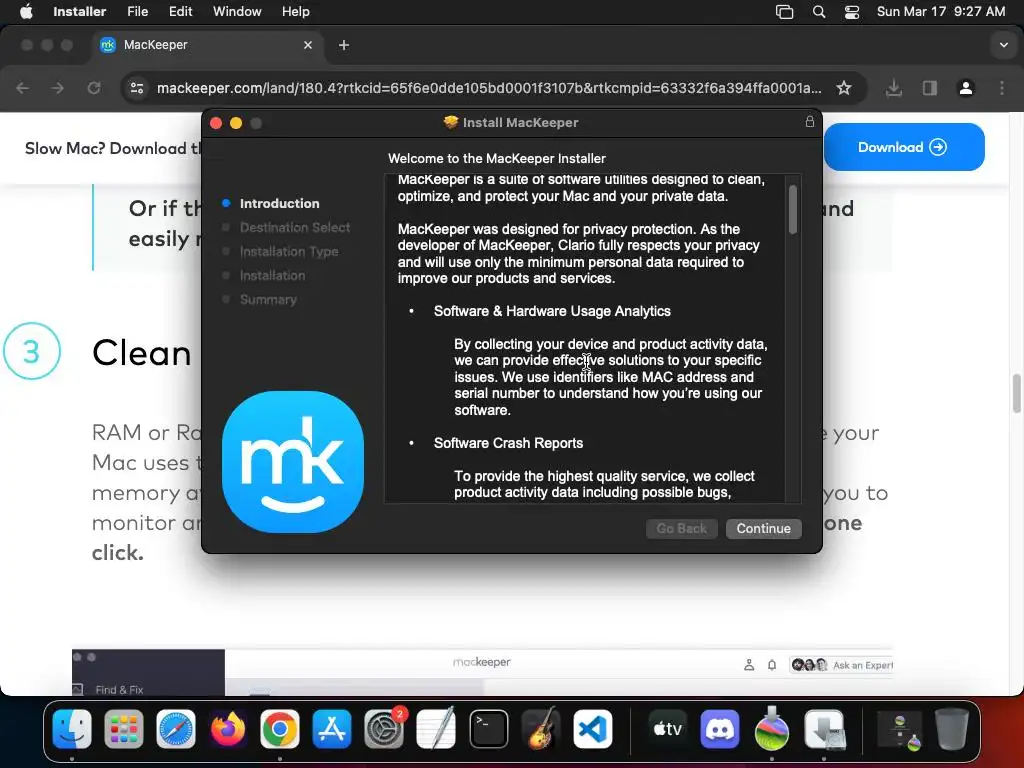Open Visual Studio Code from the Dock
This screenshot has height=768, width=1024.
pyautogui.click(x=593, y=729)
